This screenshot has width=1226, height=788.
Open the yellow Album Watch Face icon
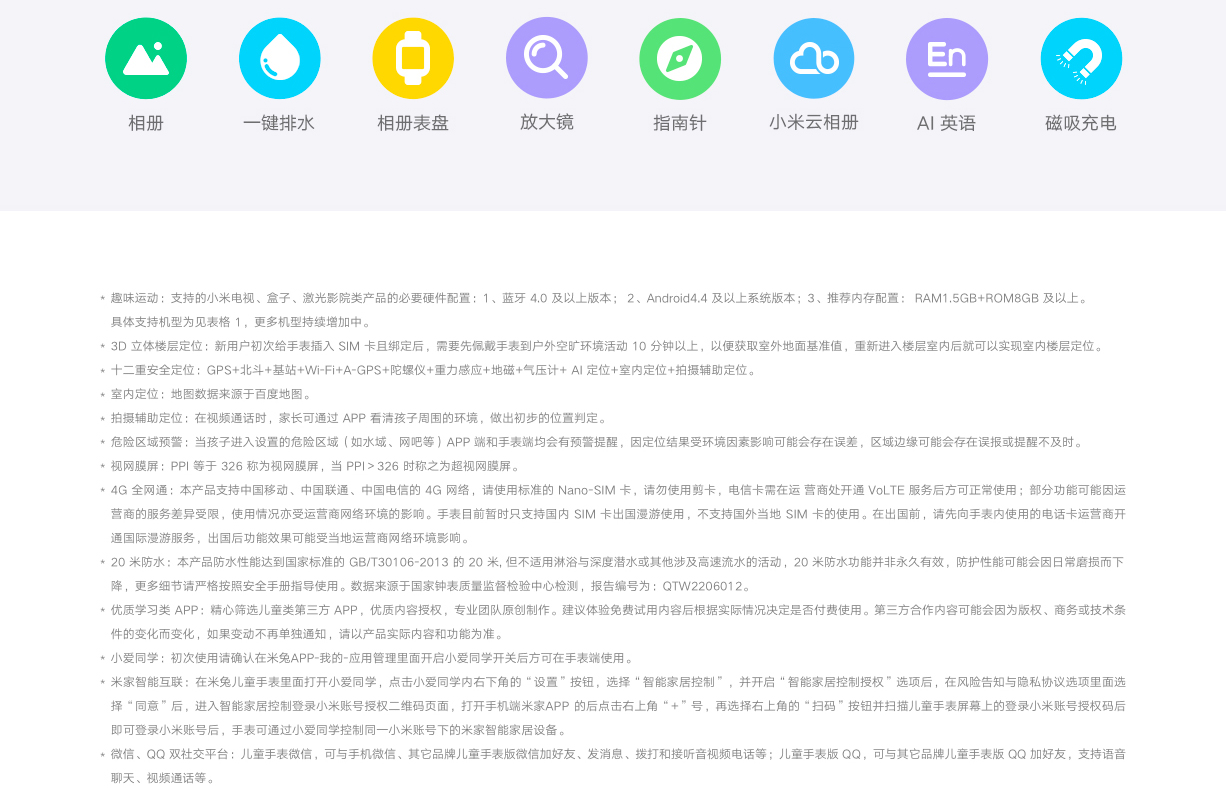(x=413, y=59)
